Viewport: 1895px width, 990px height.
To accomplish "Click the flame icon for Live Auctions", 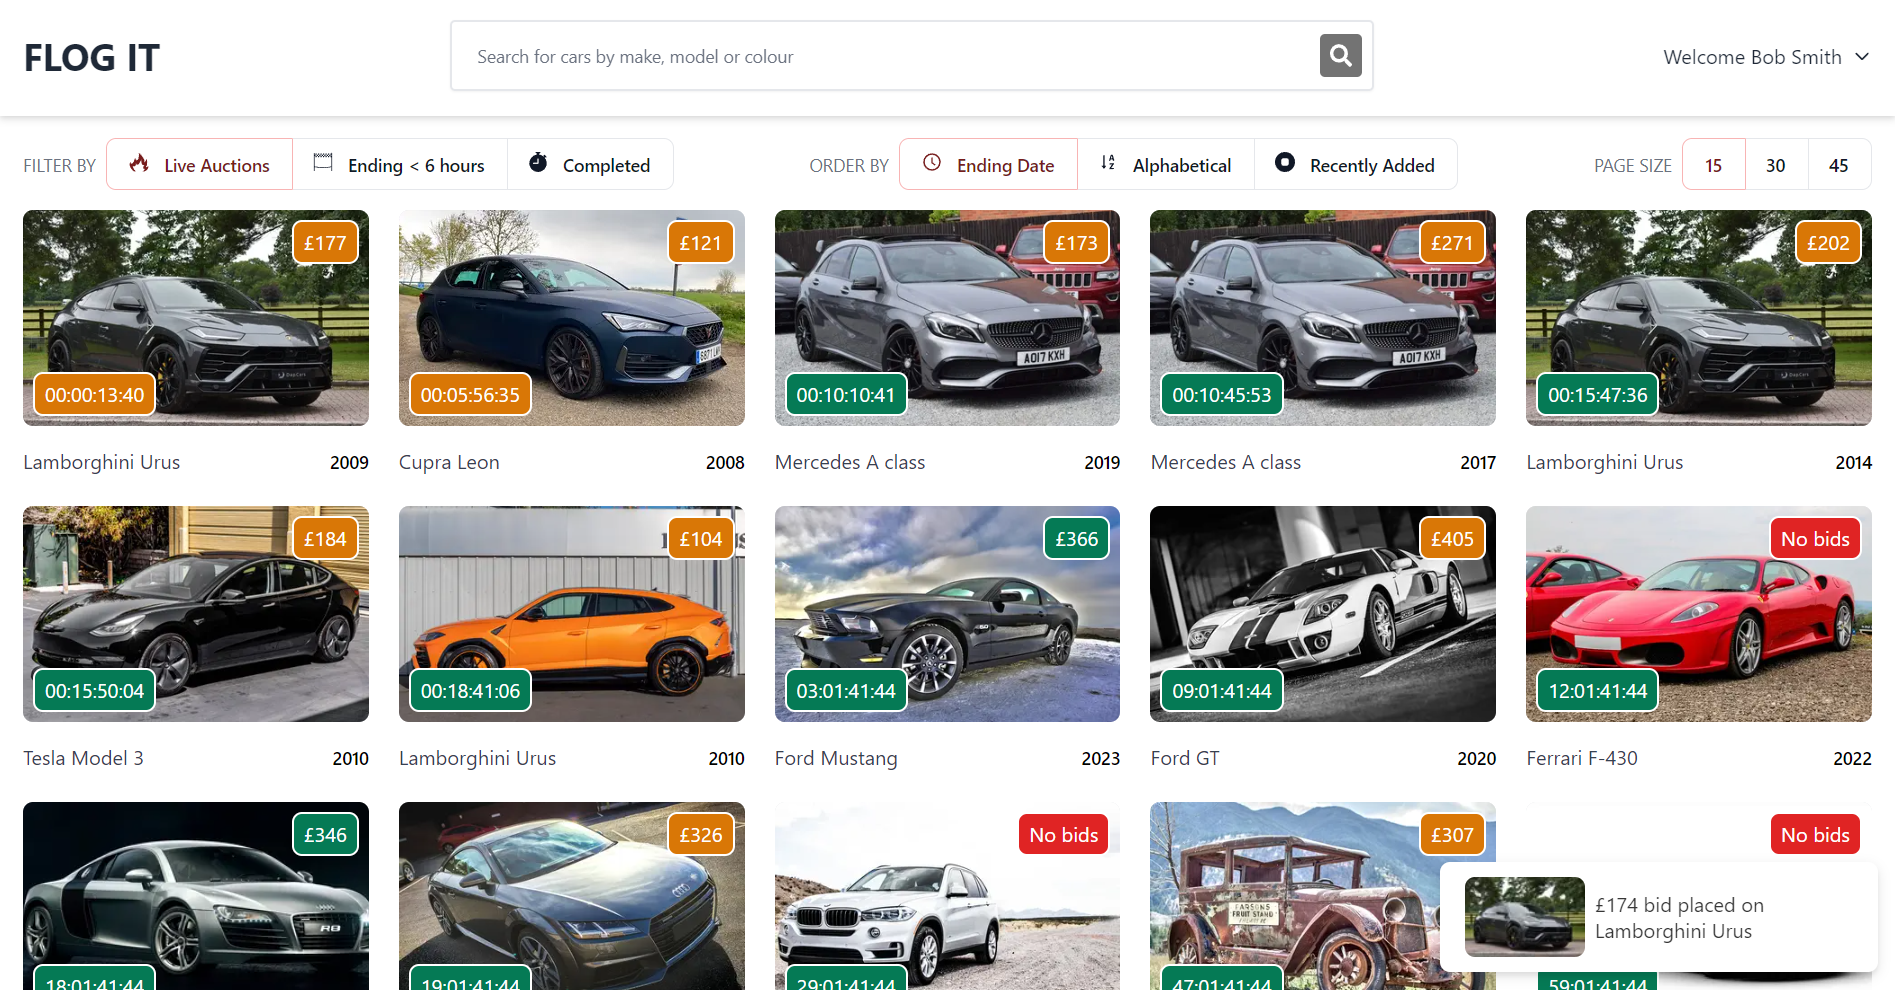I will point(139,163).
